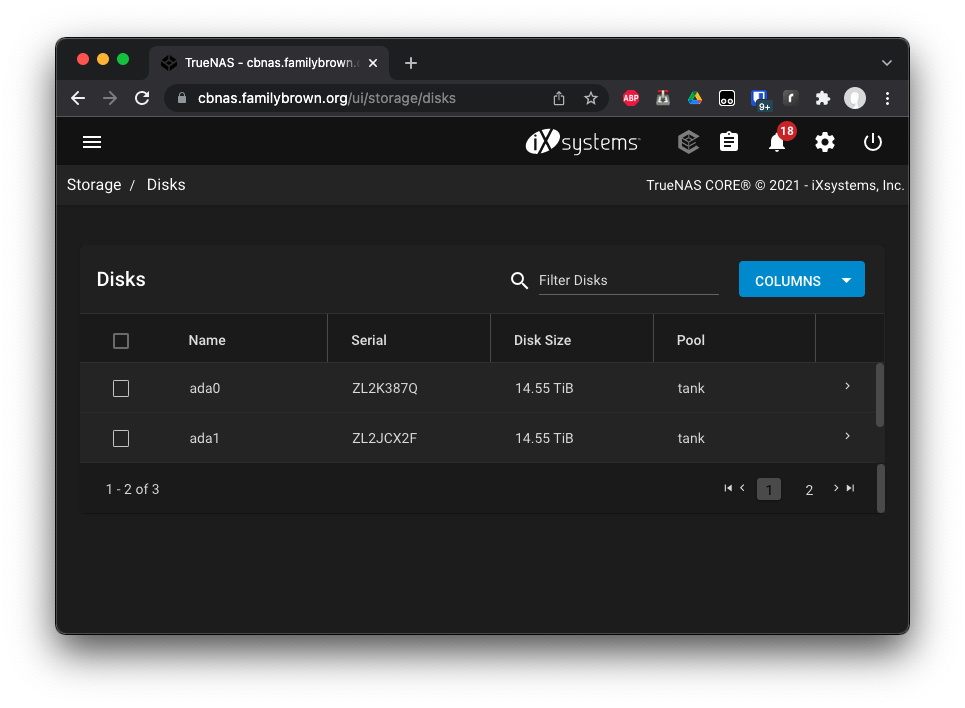
Task: Open the hamburger navigation menu
Action: (92, 142)
